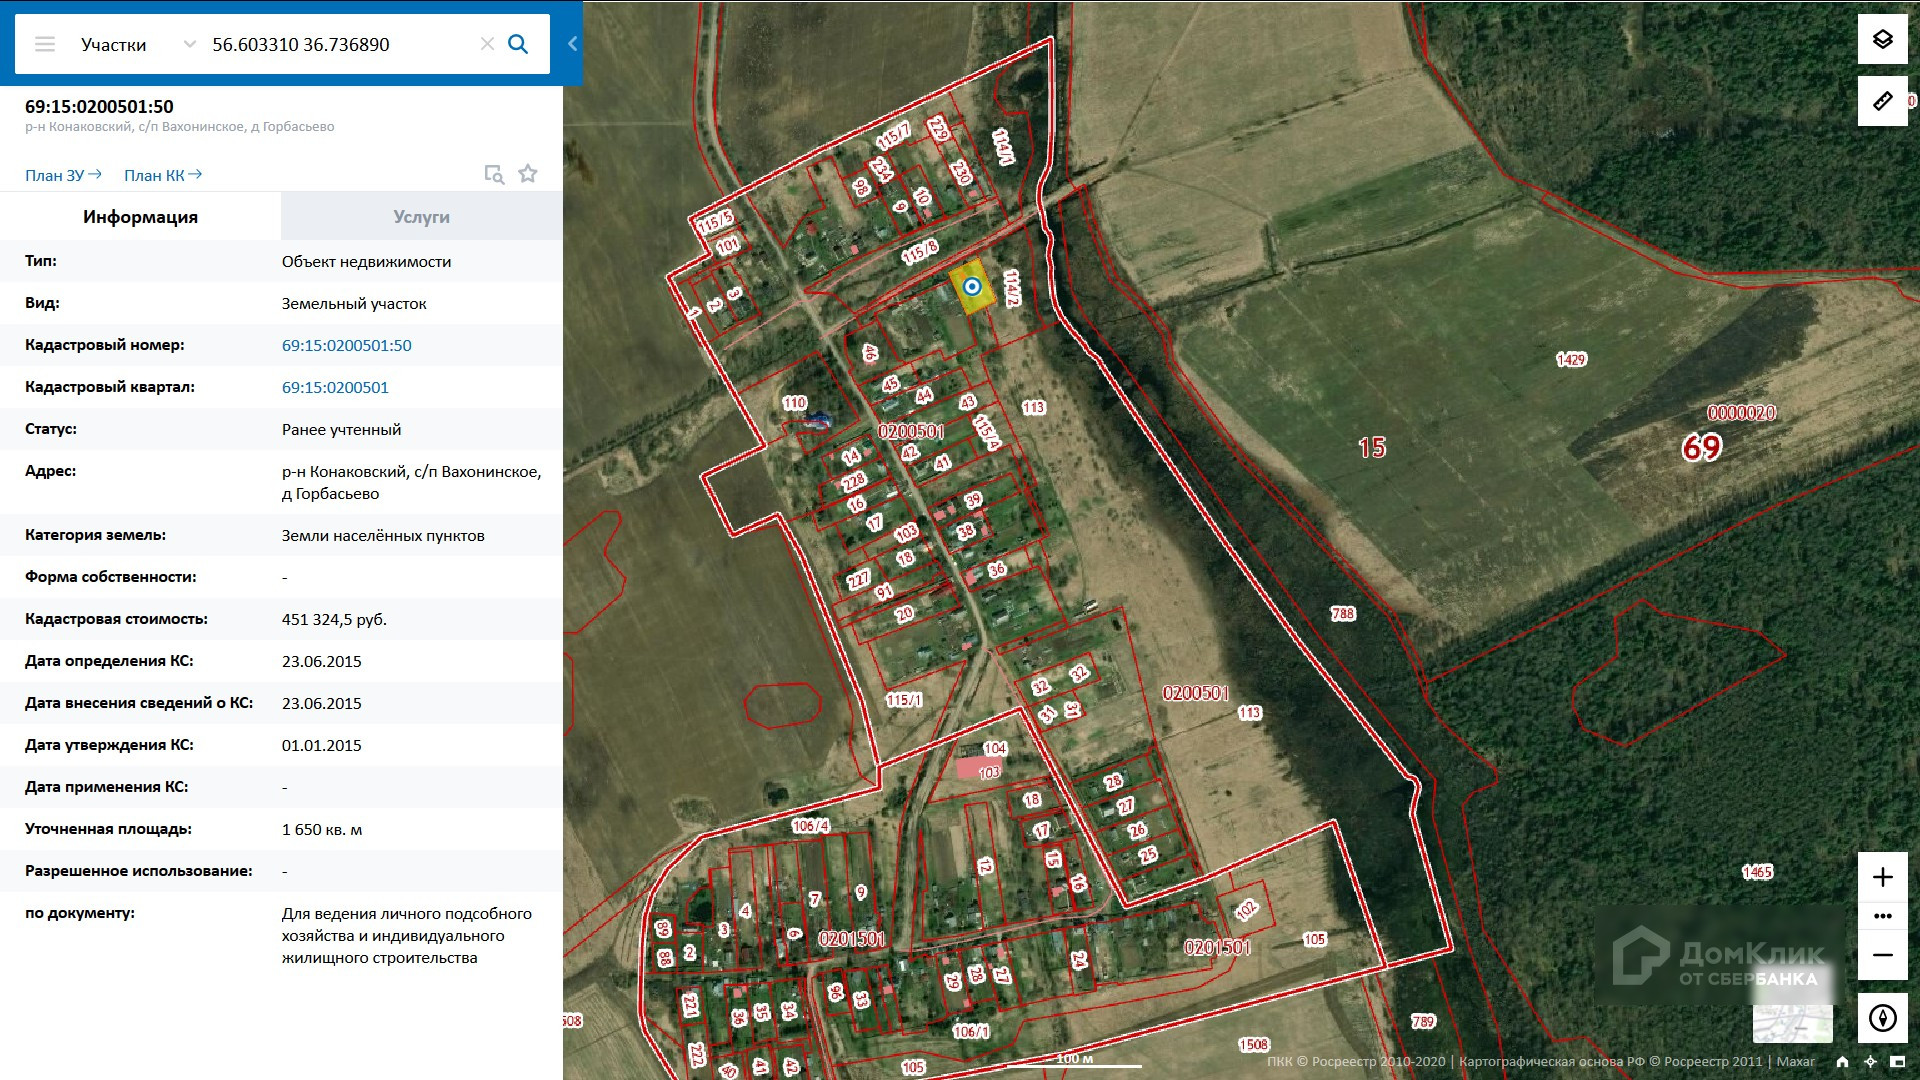
Task: Click the find-on-map icon beside star
Action: tap(494, 174)
